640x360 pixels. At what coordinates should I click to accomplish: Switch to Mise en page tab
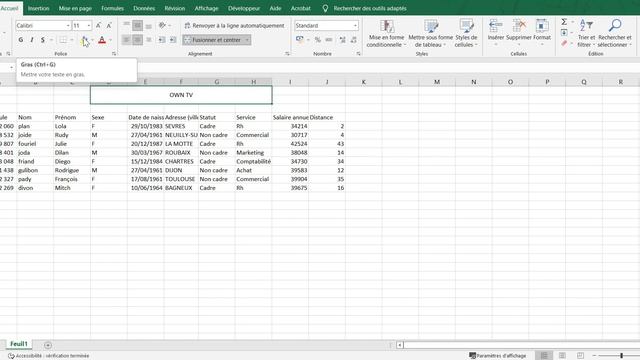click(x=75, y=8)
